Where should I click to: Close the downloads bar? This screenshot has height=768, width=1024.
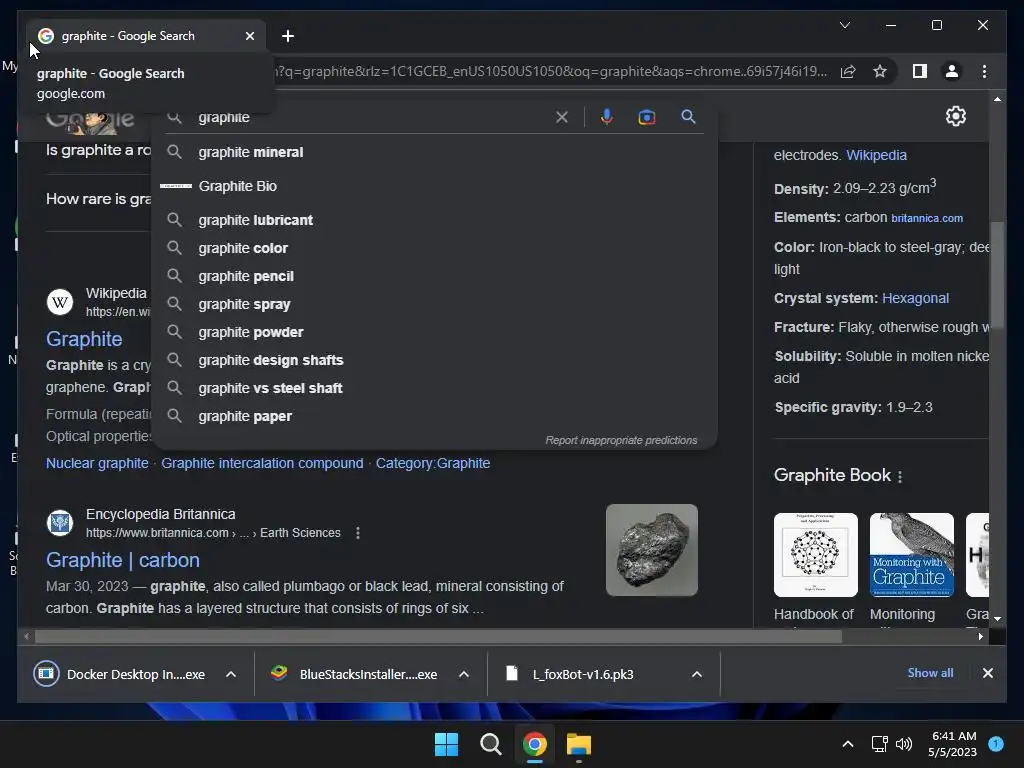[987, 673]
